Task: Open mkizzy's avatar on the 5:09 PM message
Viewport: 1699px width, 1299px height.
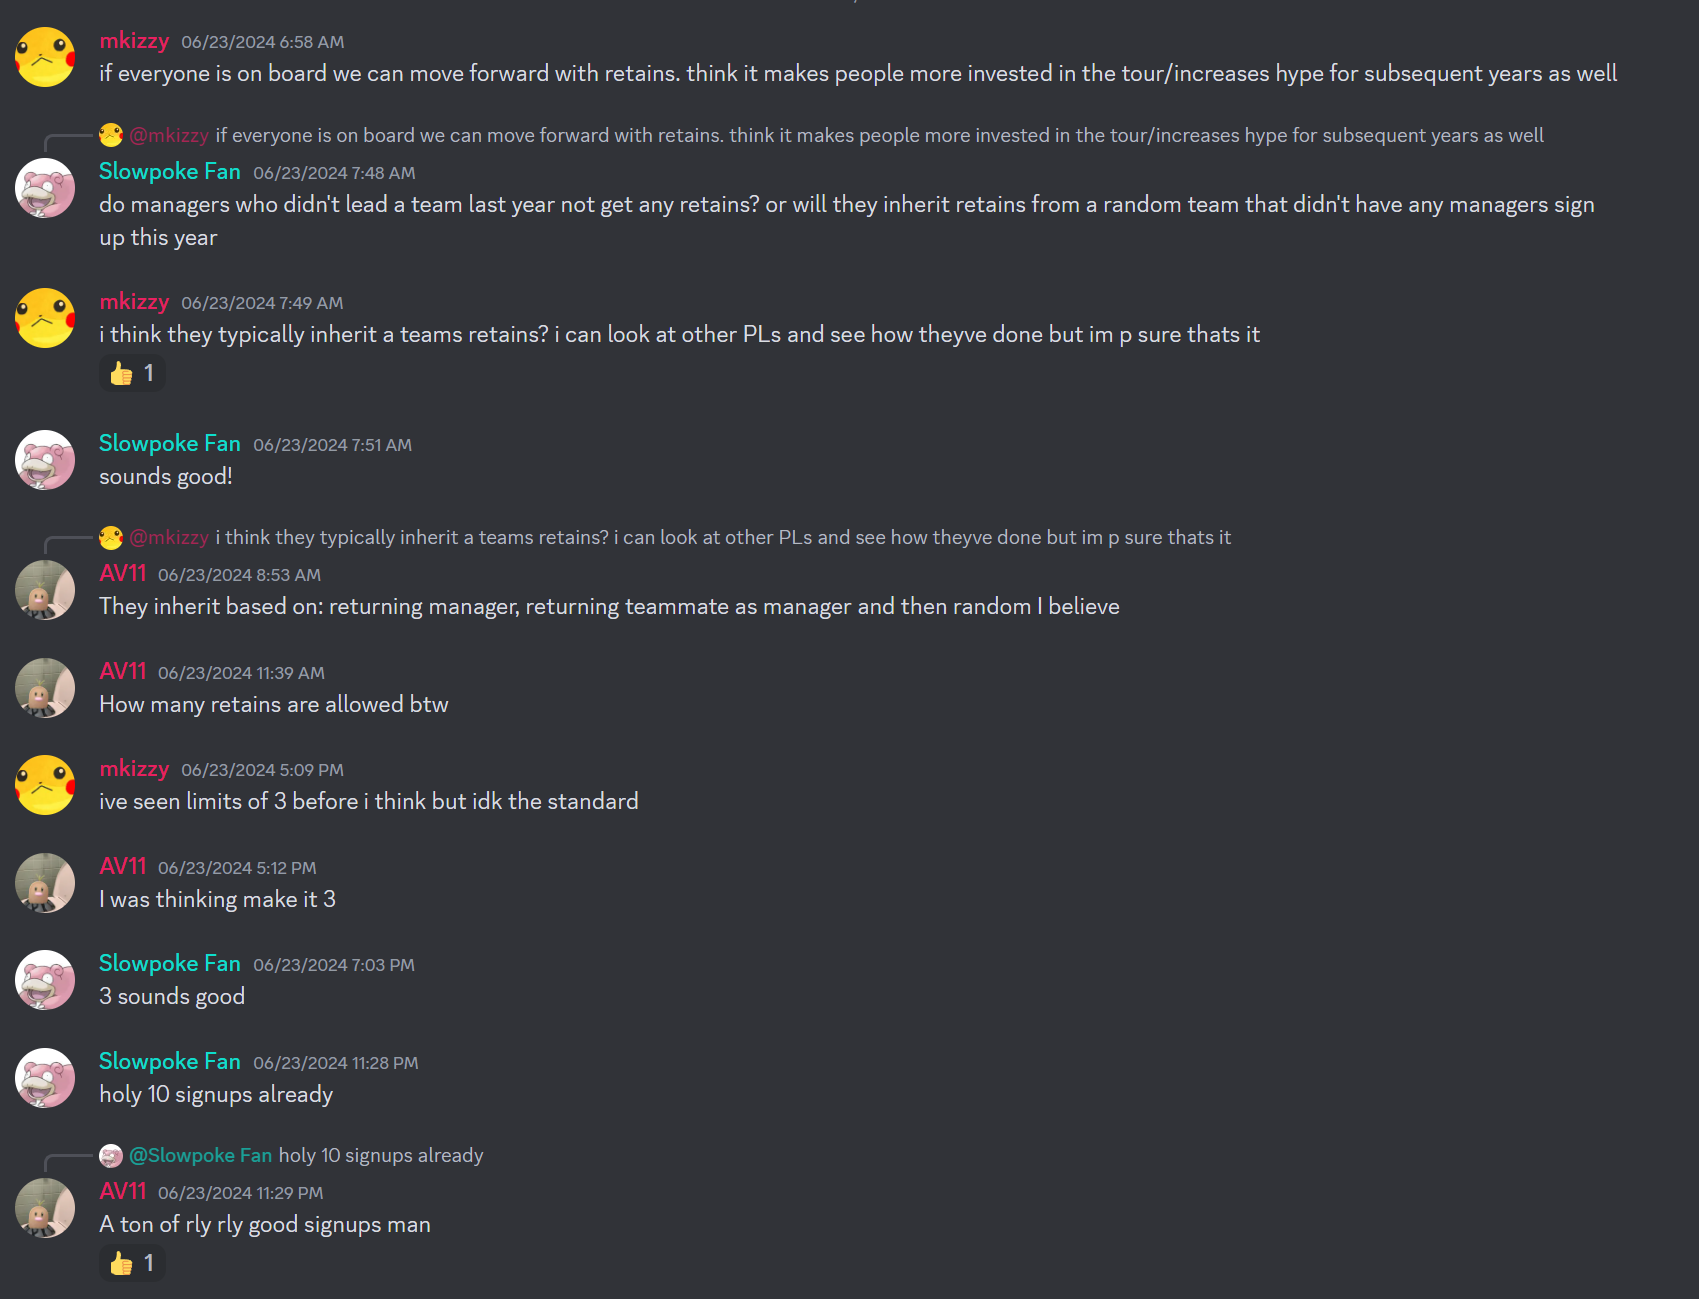Action: click(x=45, y=785)
